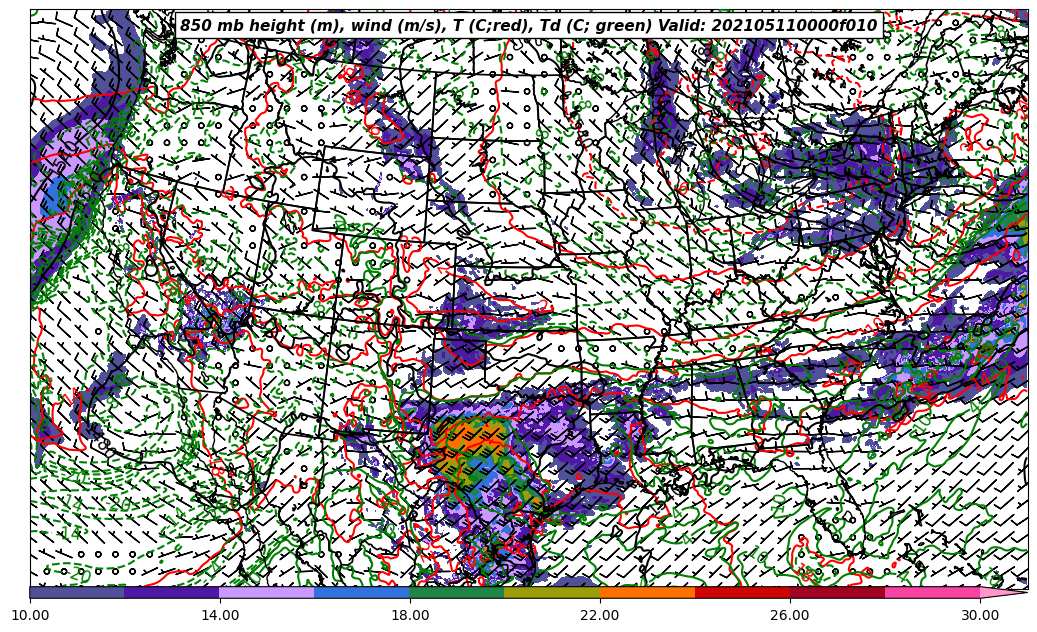1037x632 pixels.
Task: Click the slate blue first colorbar segment
Action: [x=77, y=593]
